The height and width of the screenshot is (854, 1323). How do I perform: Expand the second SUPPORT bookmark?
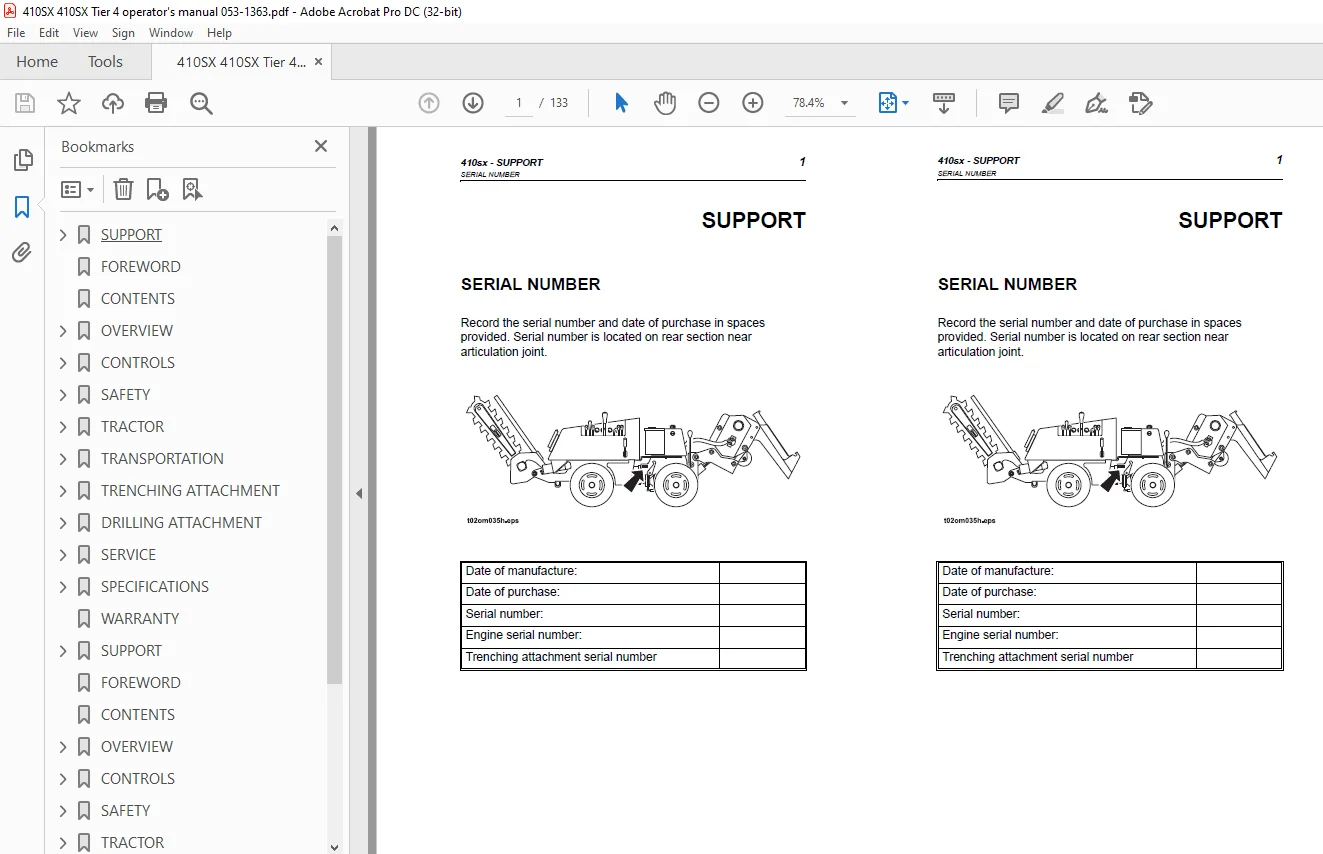pyautogui.click(x=63, y=651)
